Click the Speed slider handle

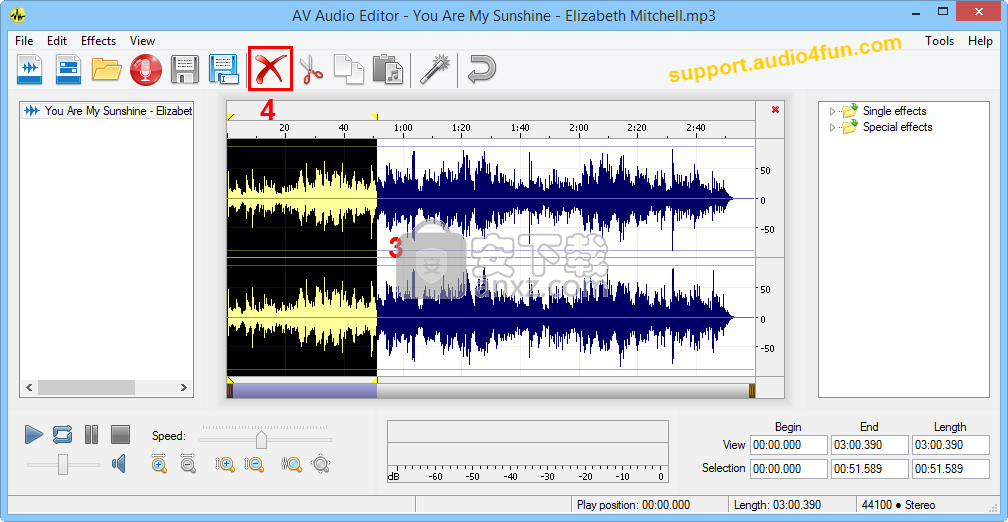262,439
